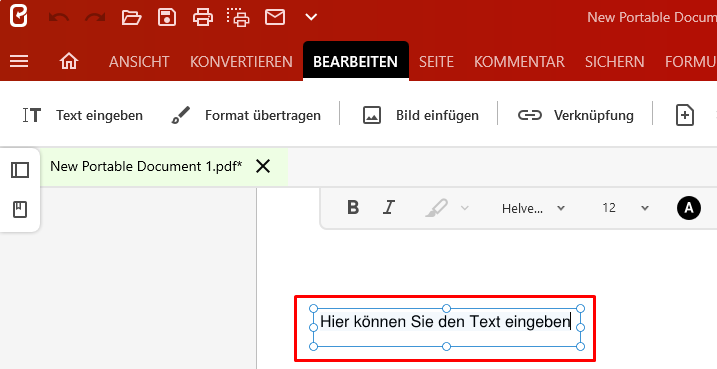Click the text box bottom-right handle
717x369 pixels.
pyautogui.click(x=580, y=347)
